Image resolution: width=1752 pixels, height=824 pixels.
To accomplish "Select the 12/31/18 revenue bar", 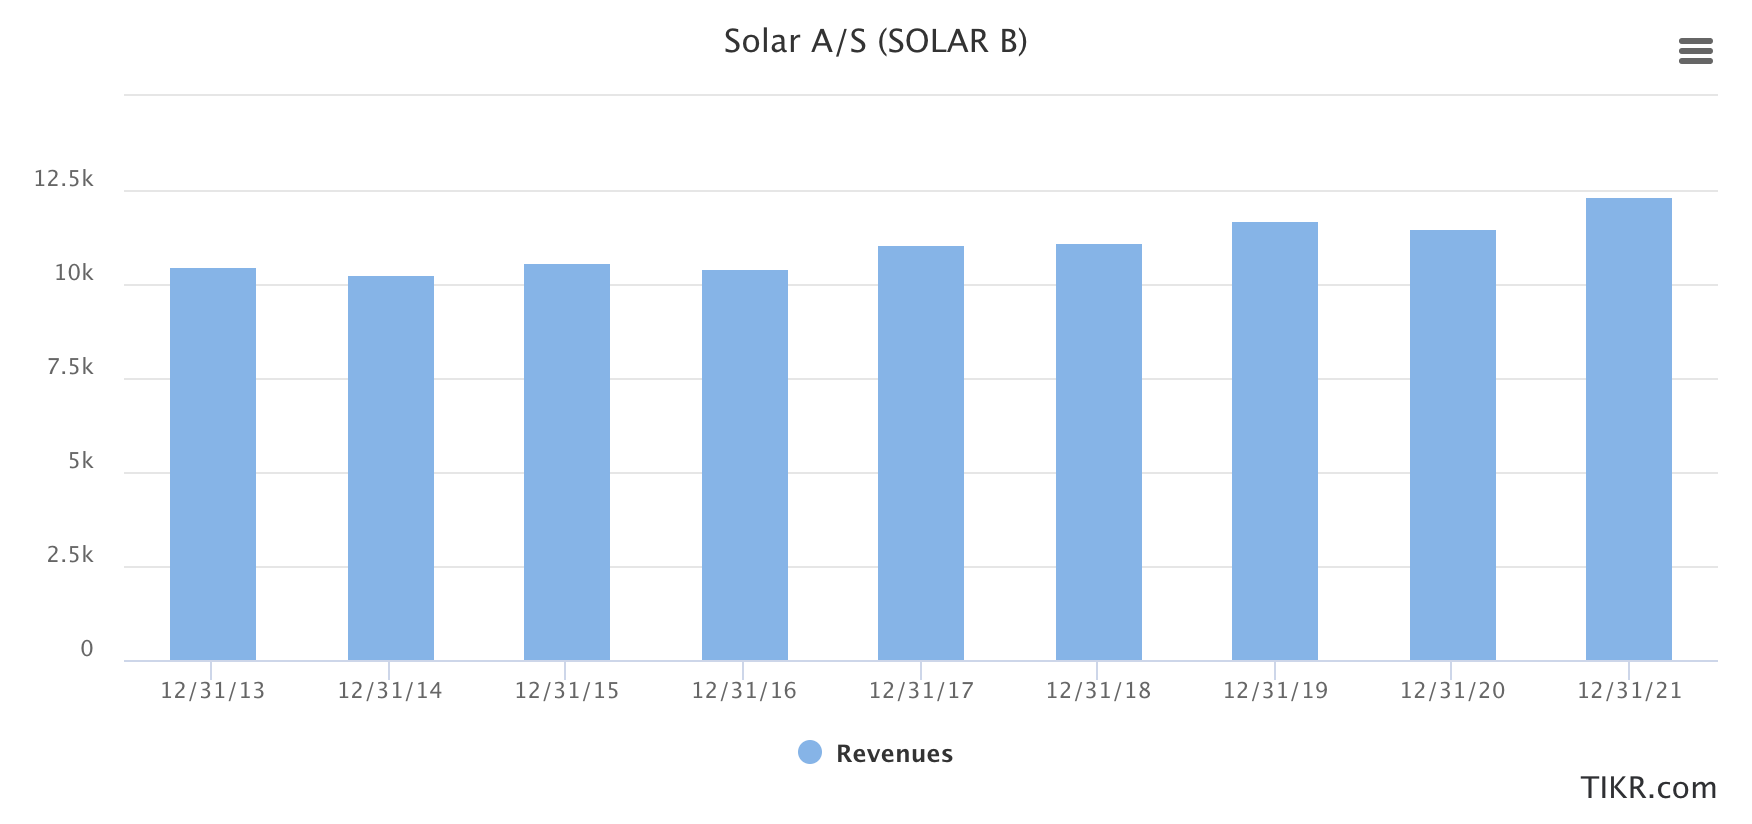I will click(1099, 452).
